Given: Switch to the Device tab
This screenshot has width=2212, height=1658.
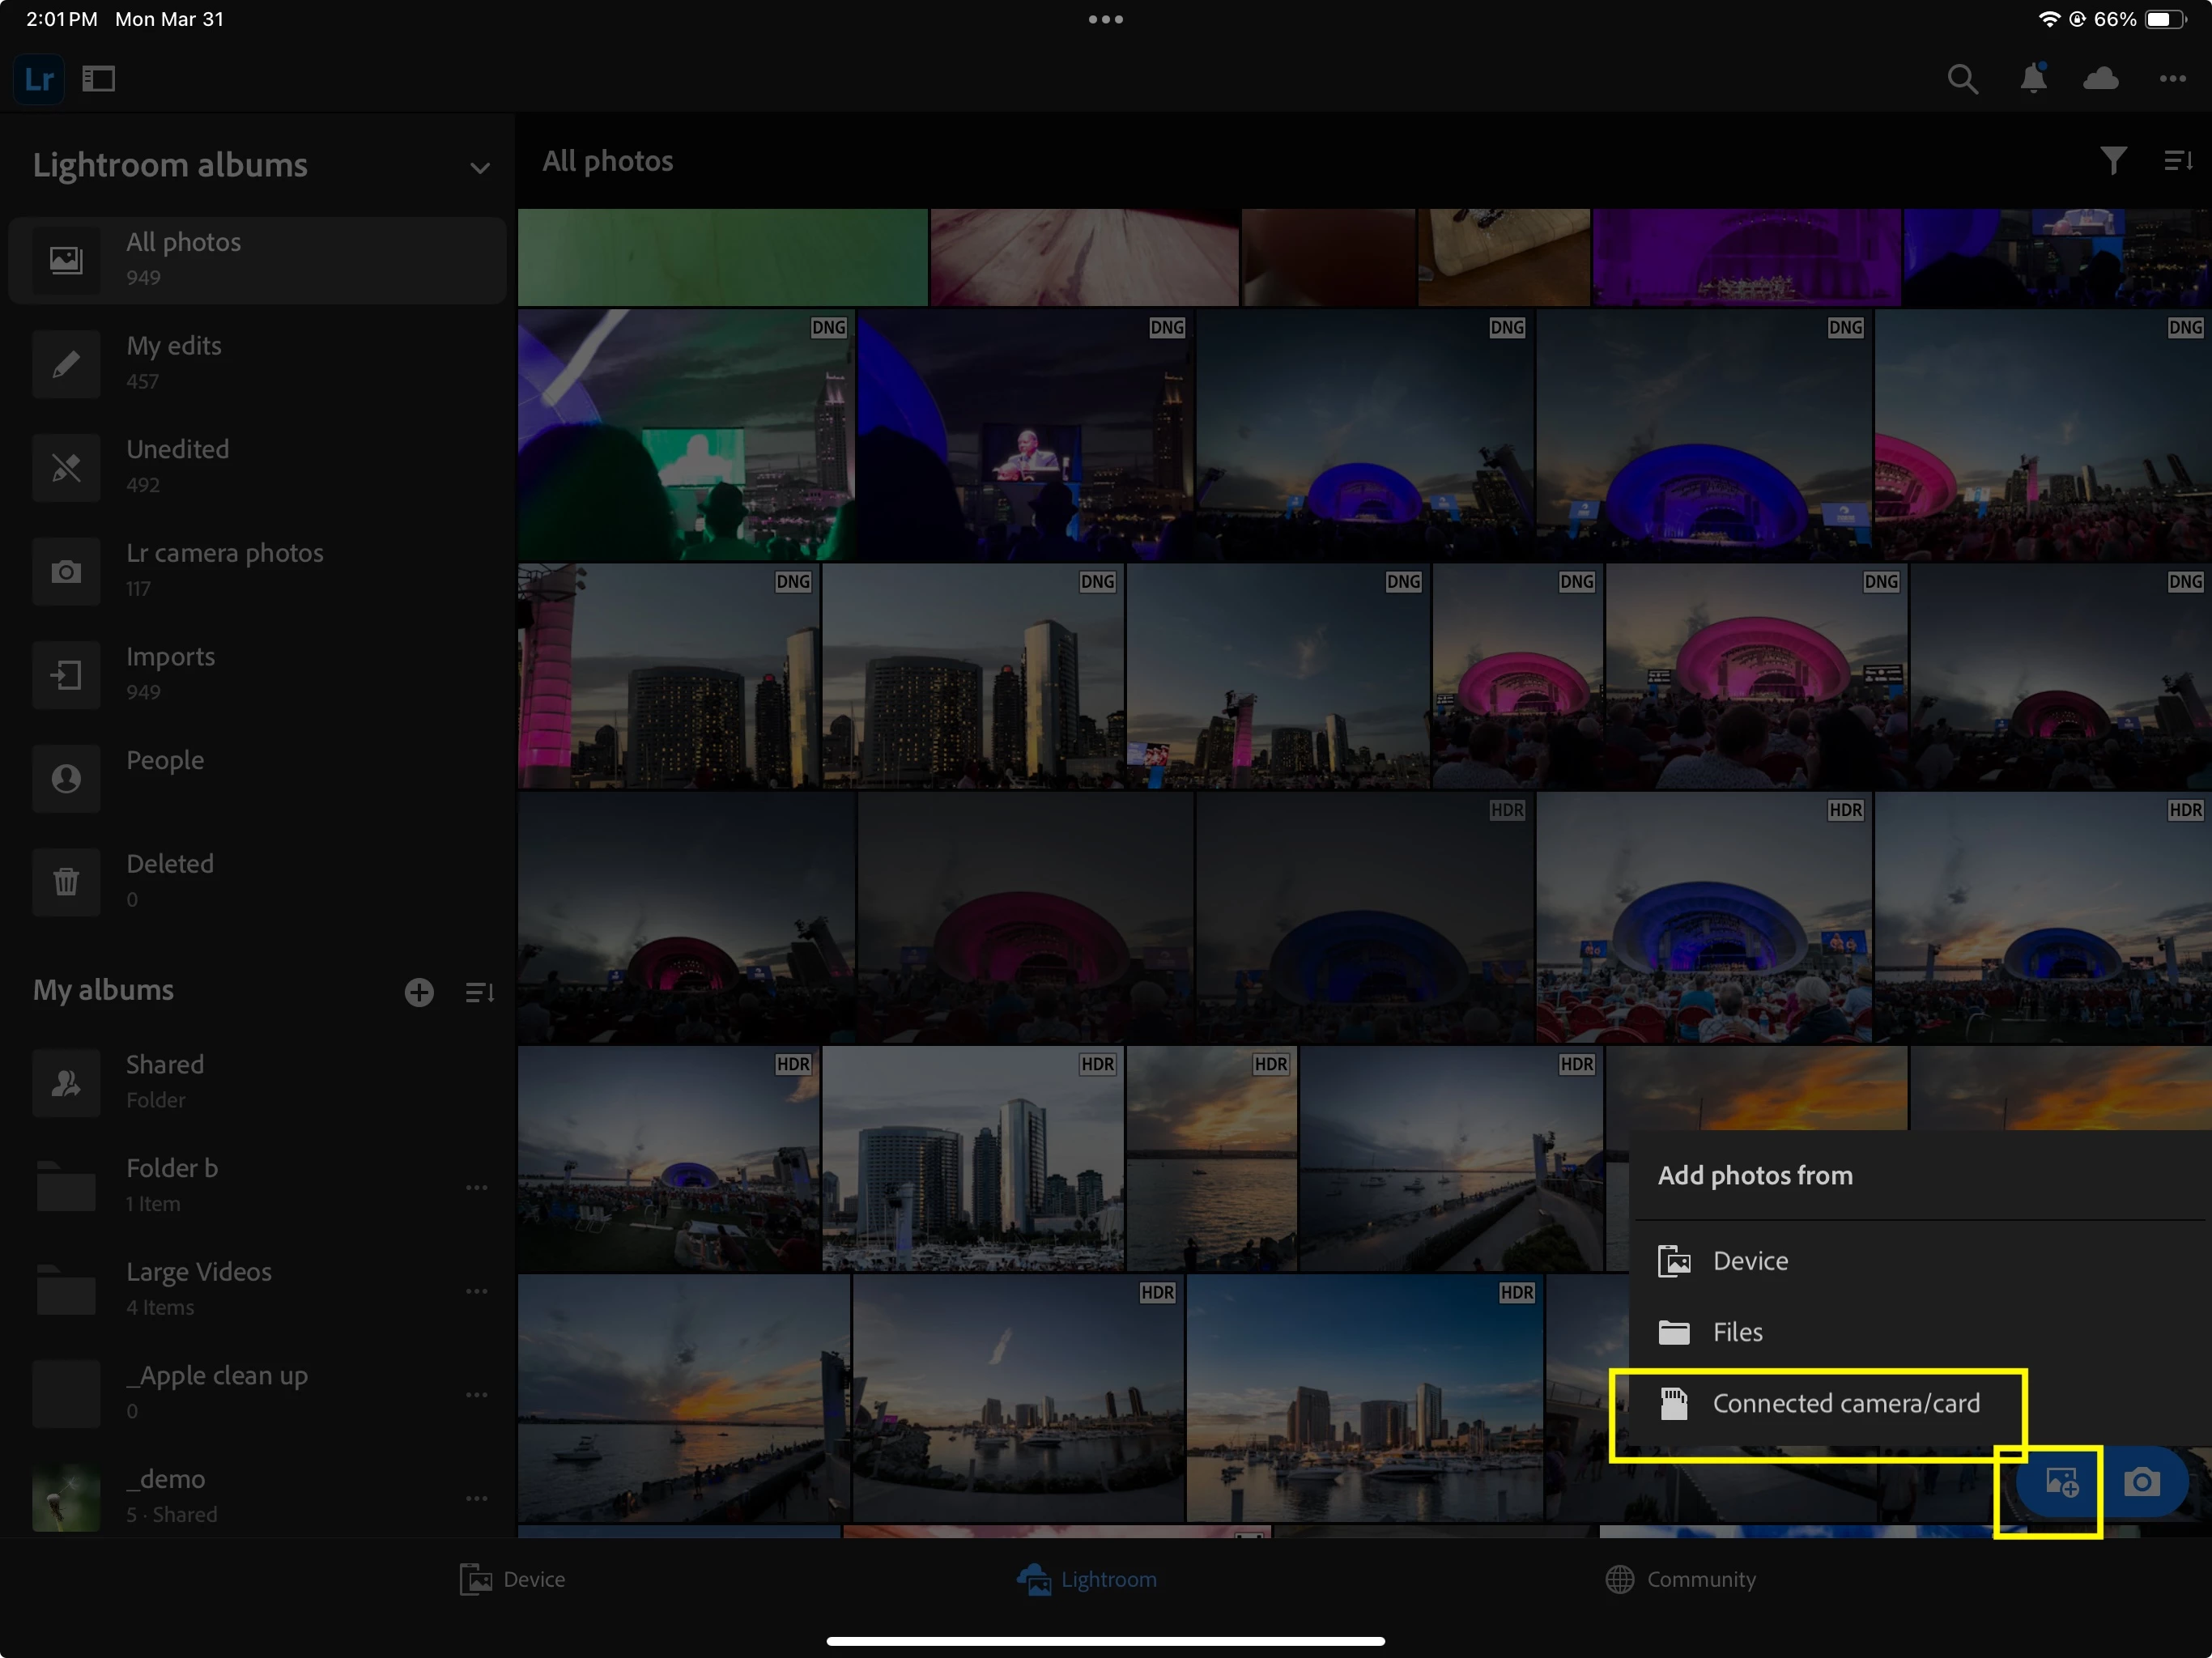Looking at the screenshot, I should click(x=513, y=1579).
